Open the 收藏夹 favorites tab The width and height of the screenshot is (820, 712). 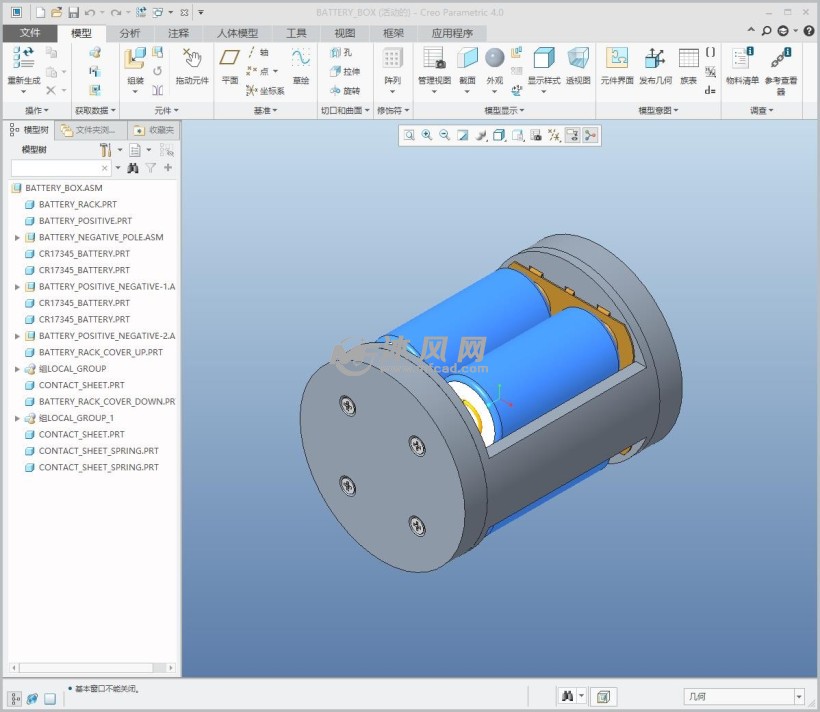pyautogui.click(x=154, y=130)
